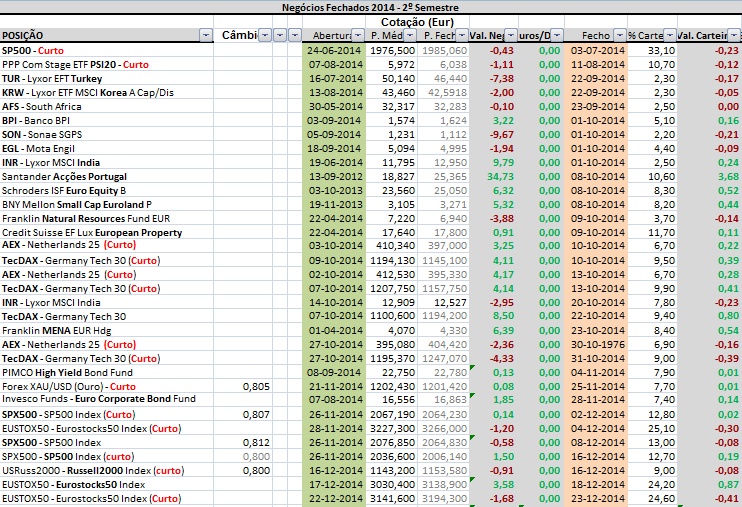This screenshot has height=507, width=742.
Task: Open the uros/D column filter dropdown
Action: tap(557, 36)
